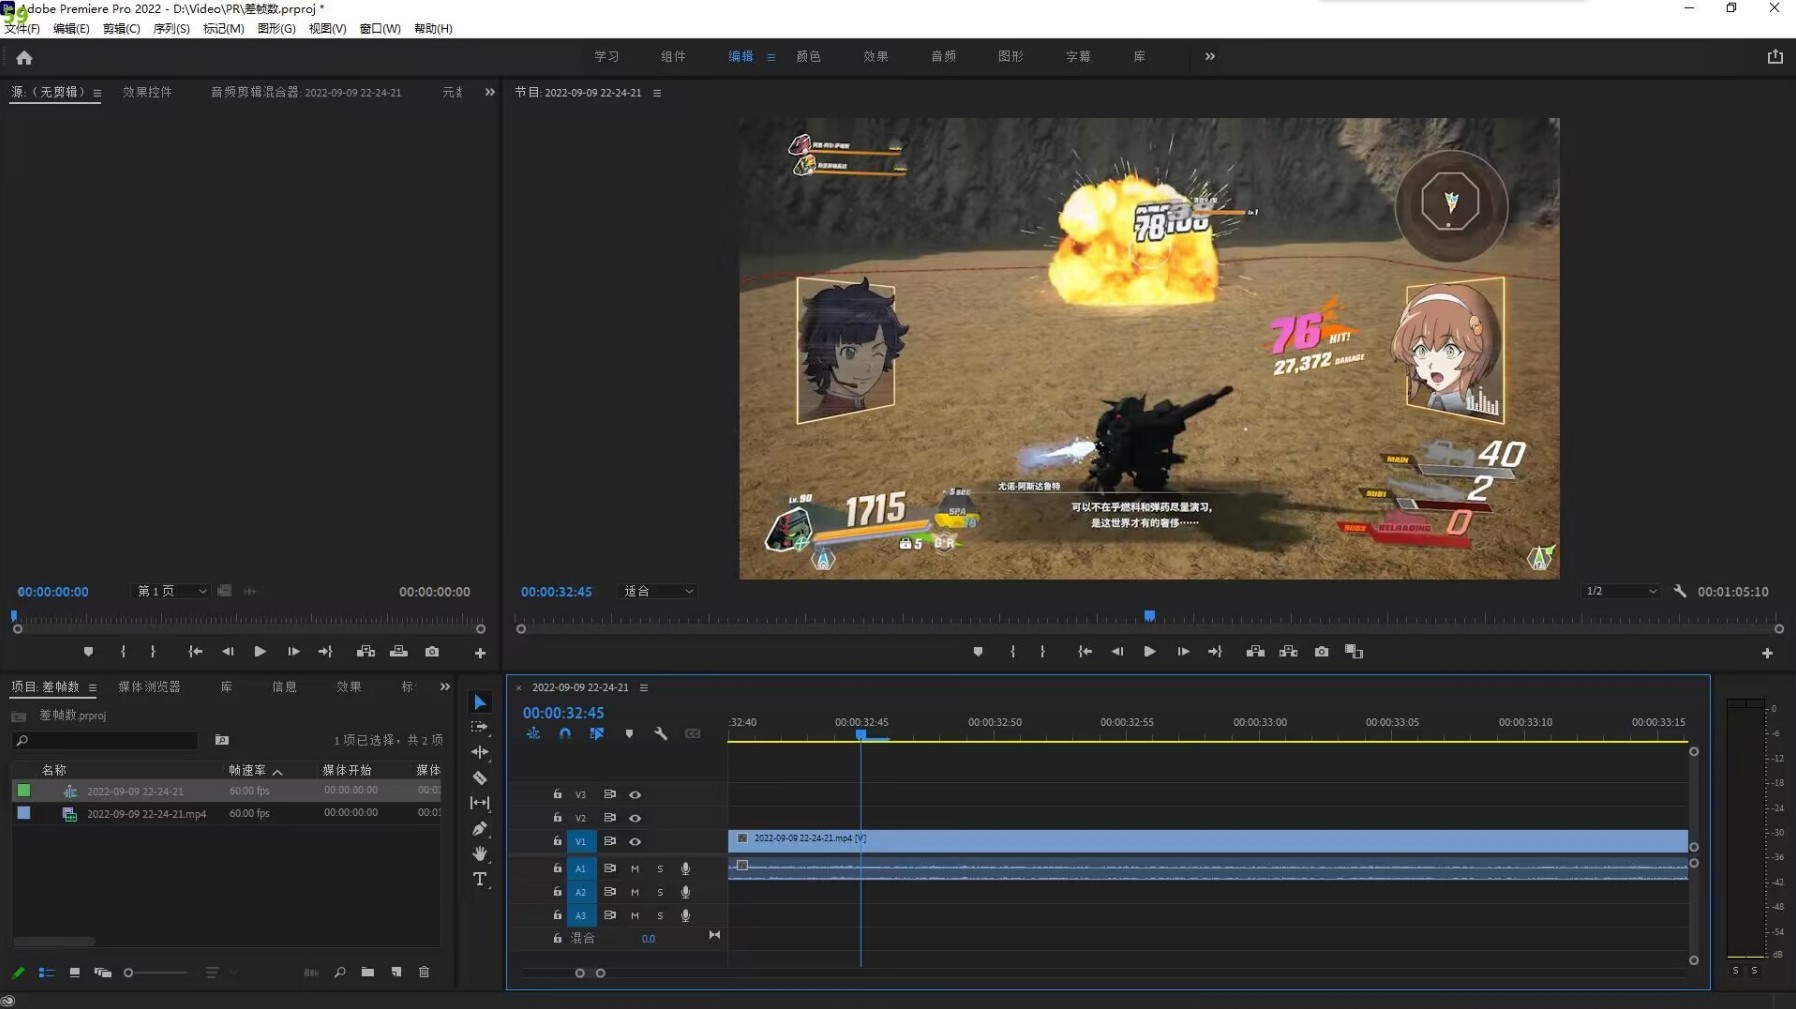Image resolution: width=1796 pixels, height=1009 pixels.
Task: Add marker in timeline panel
Action: (x=629, y=733)
